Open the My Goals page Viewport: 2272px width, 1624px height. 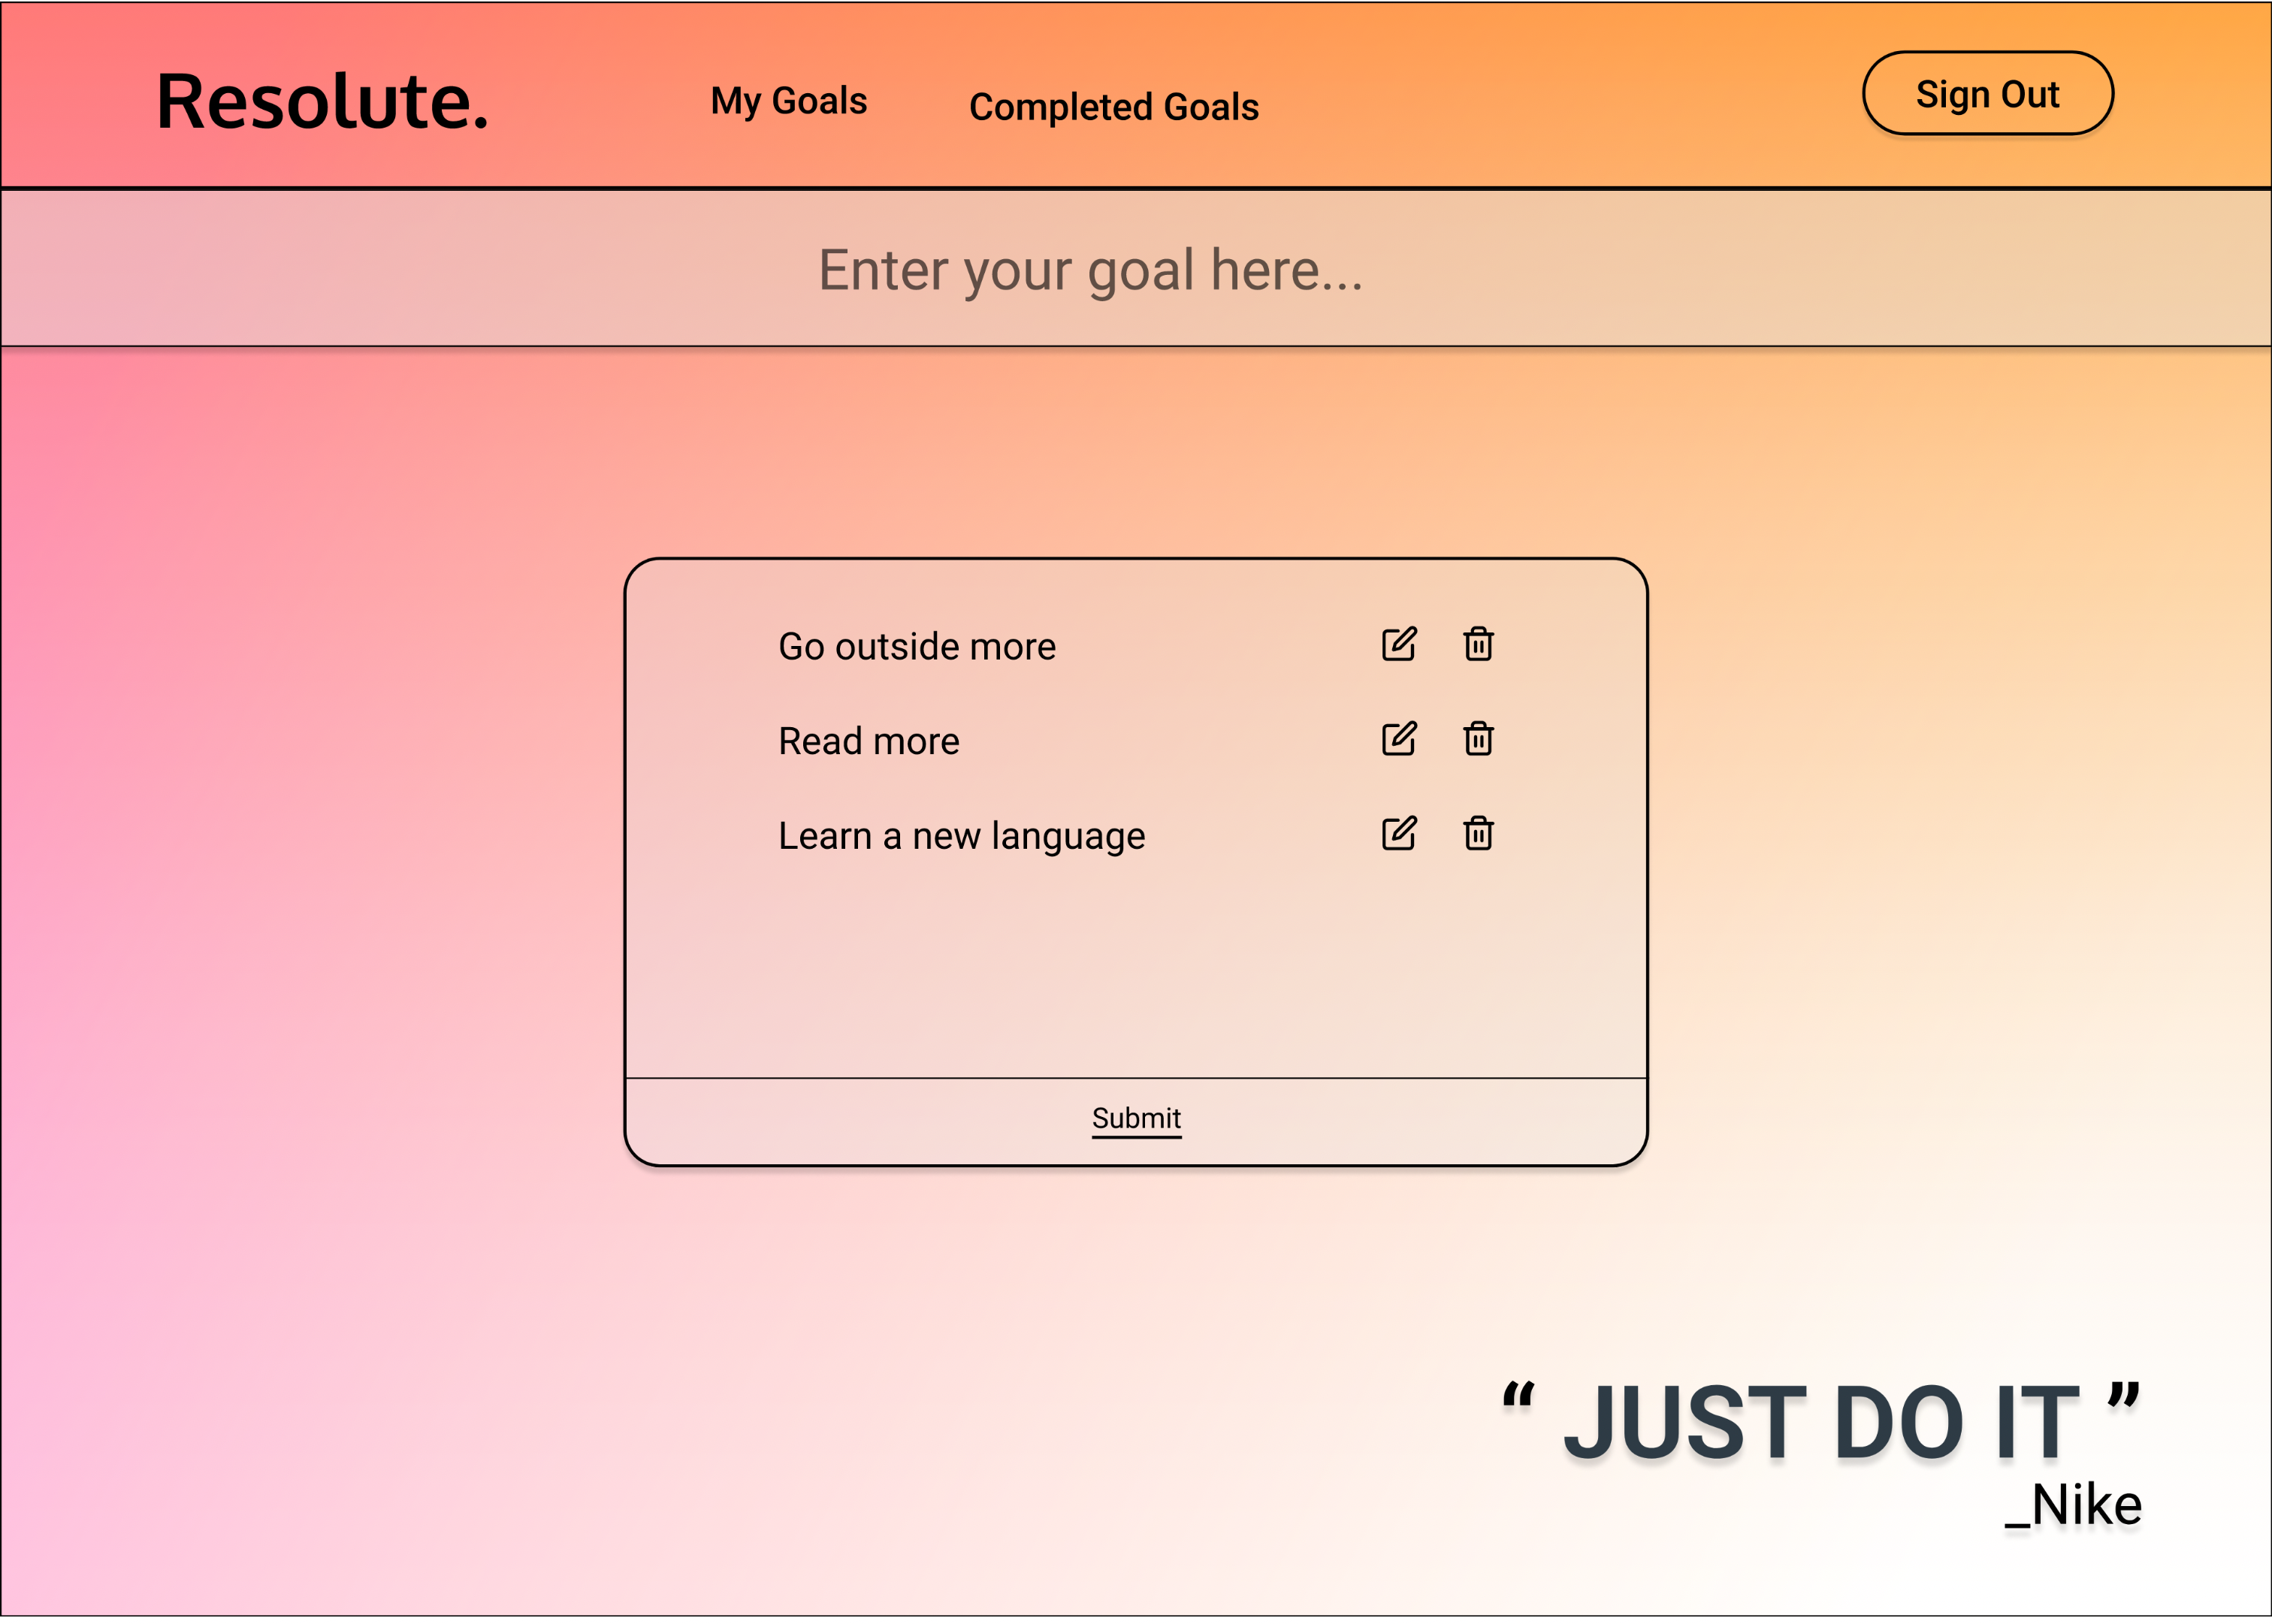pyautogui.click(x=788, y=101)
